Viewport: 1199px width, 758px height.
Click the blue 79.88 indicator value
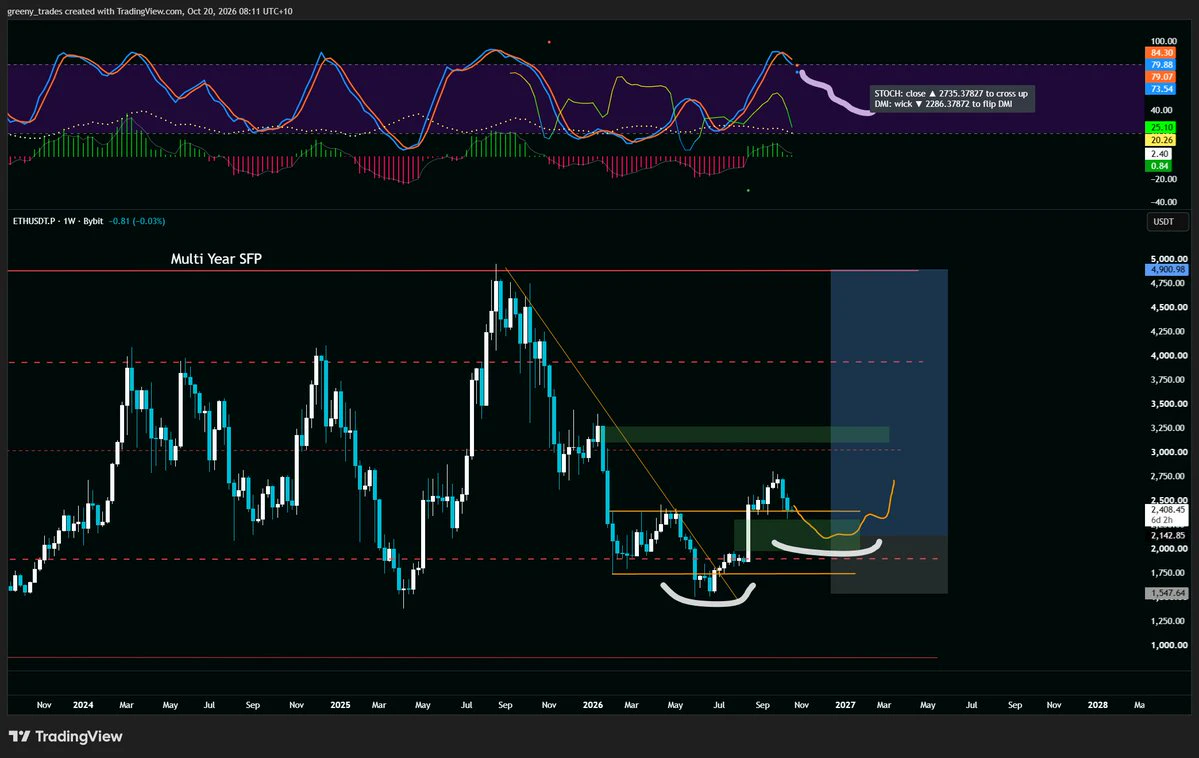1161,65
